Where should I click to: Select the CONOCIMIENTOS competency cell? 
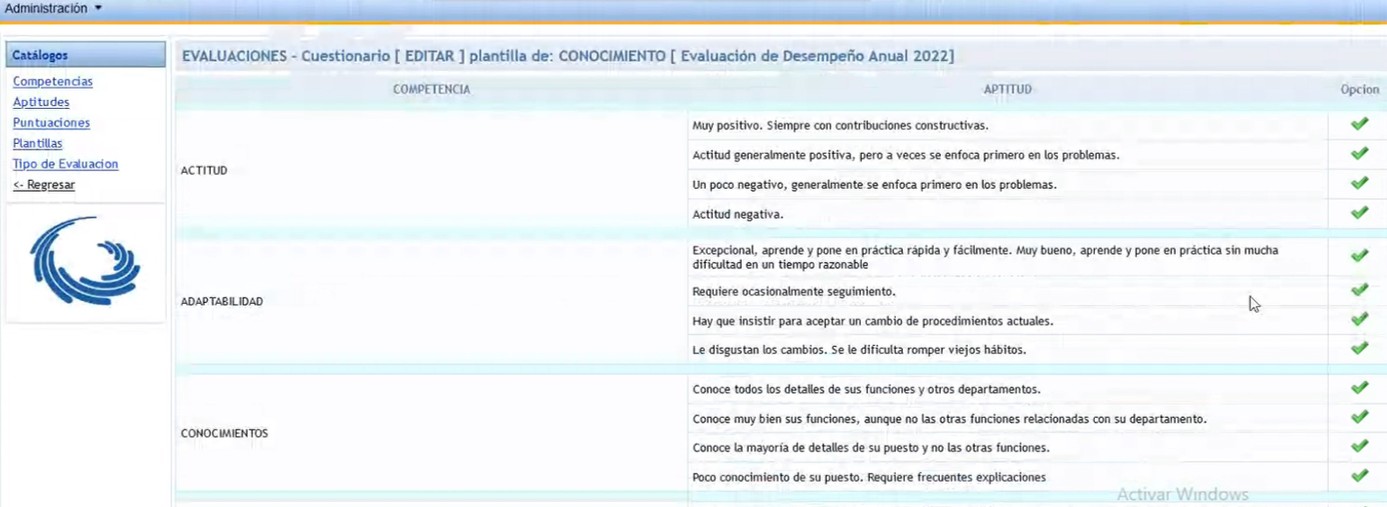(x=431, y=433)
